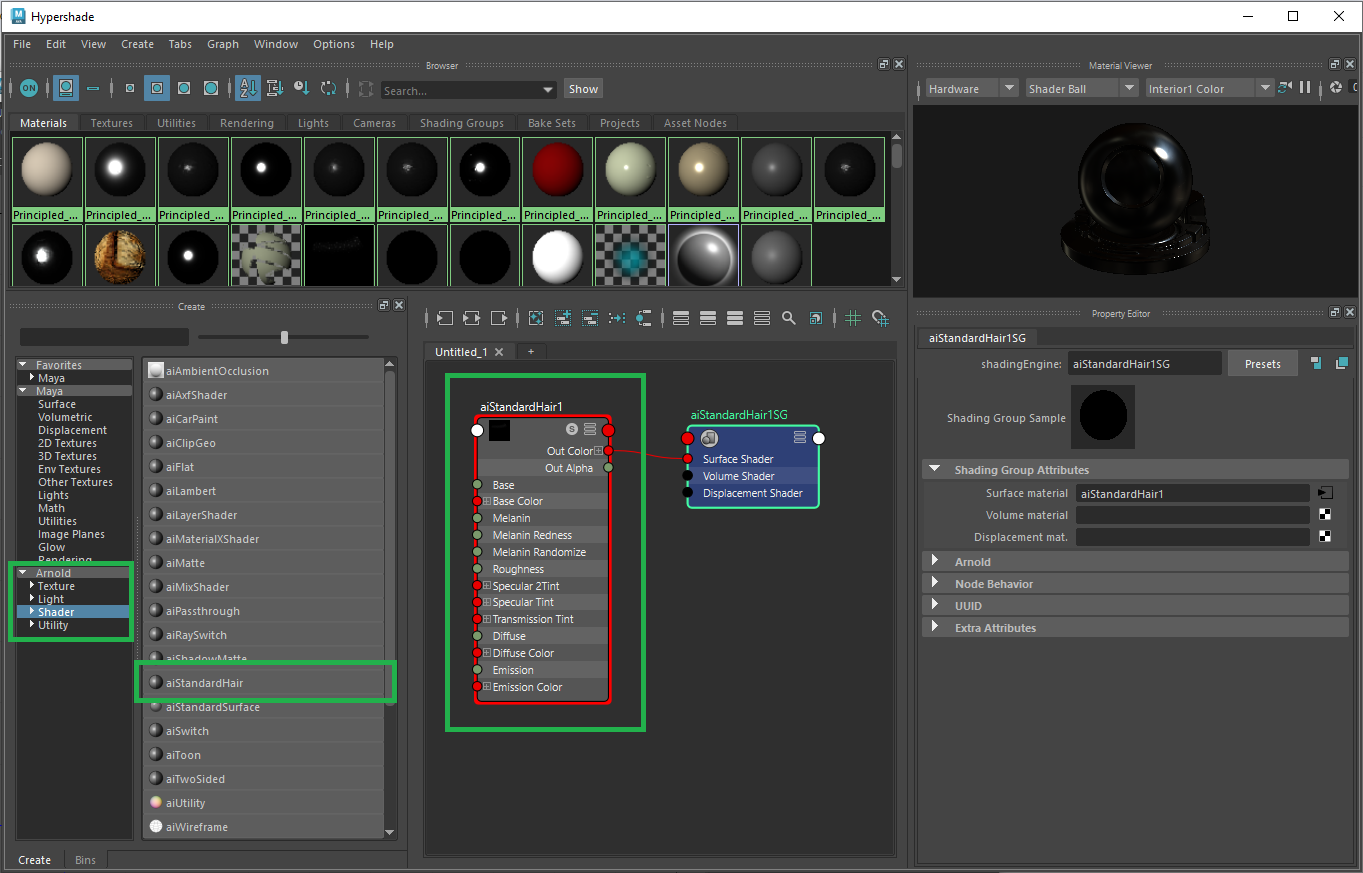Click the Input and Output Connections graph icon
1363x873 pixels.
(x=471, y=317)
